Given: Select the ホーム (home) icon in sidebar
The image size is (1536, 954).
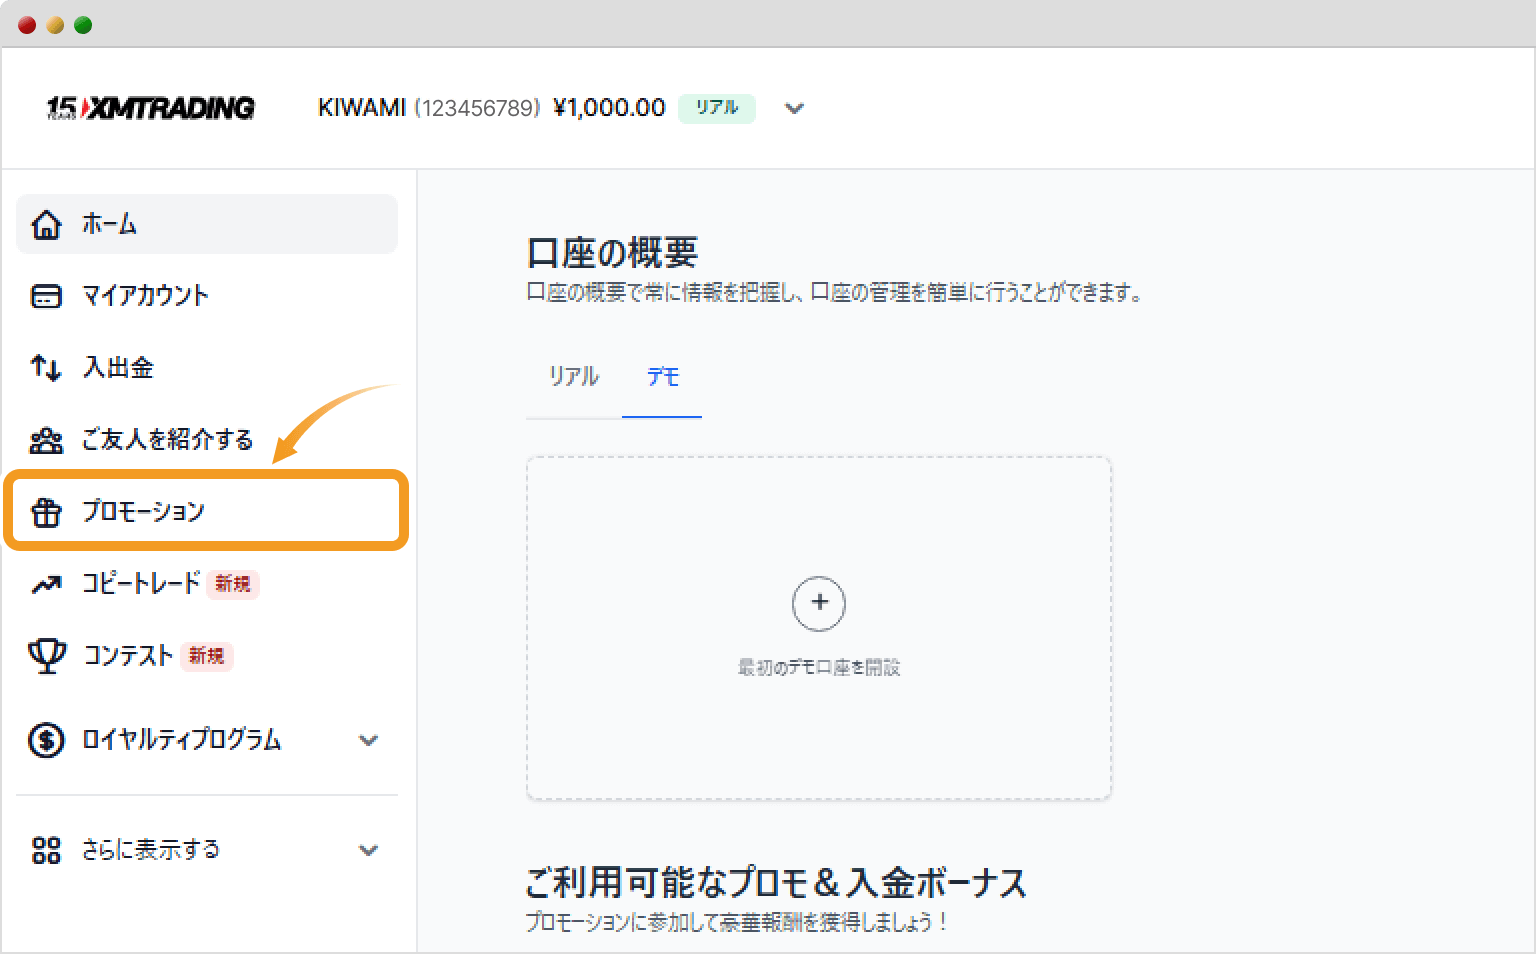Looking at the screenshot, I should click(x=46, y=224).
